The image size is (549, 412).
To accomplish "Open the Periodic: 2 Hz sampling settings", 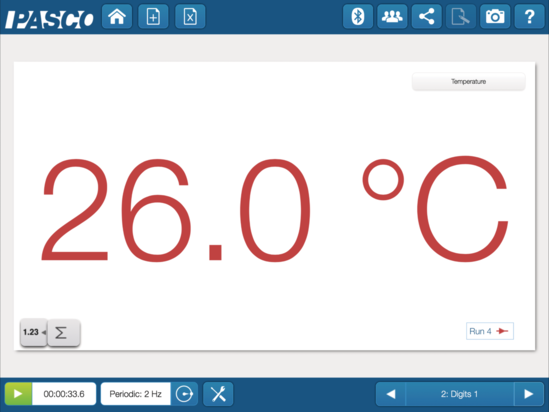I will click(136, 394).
